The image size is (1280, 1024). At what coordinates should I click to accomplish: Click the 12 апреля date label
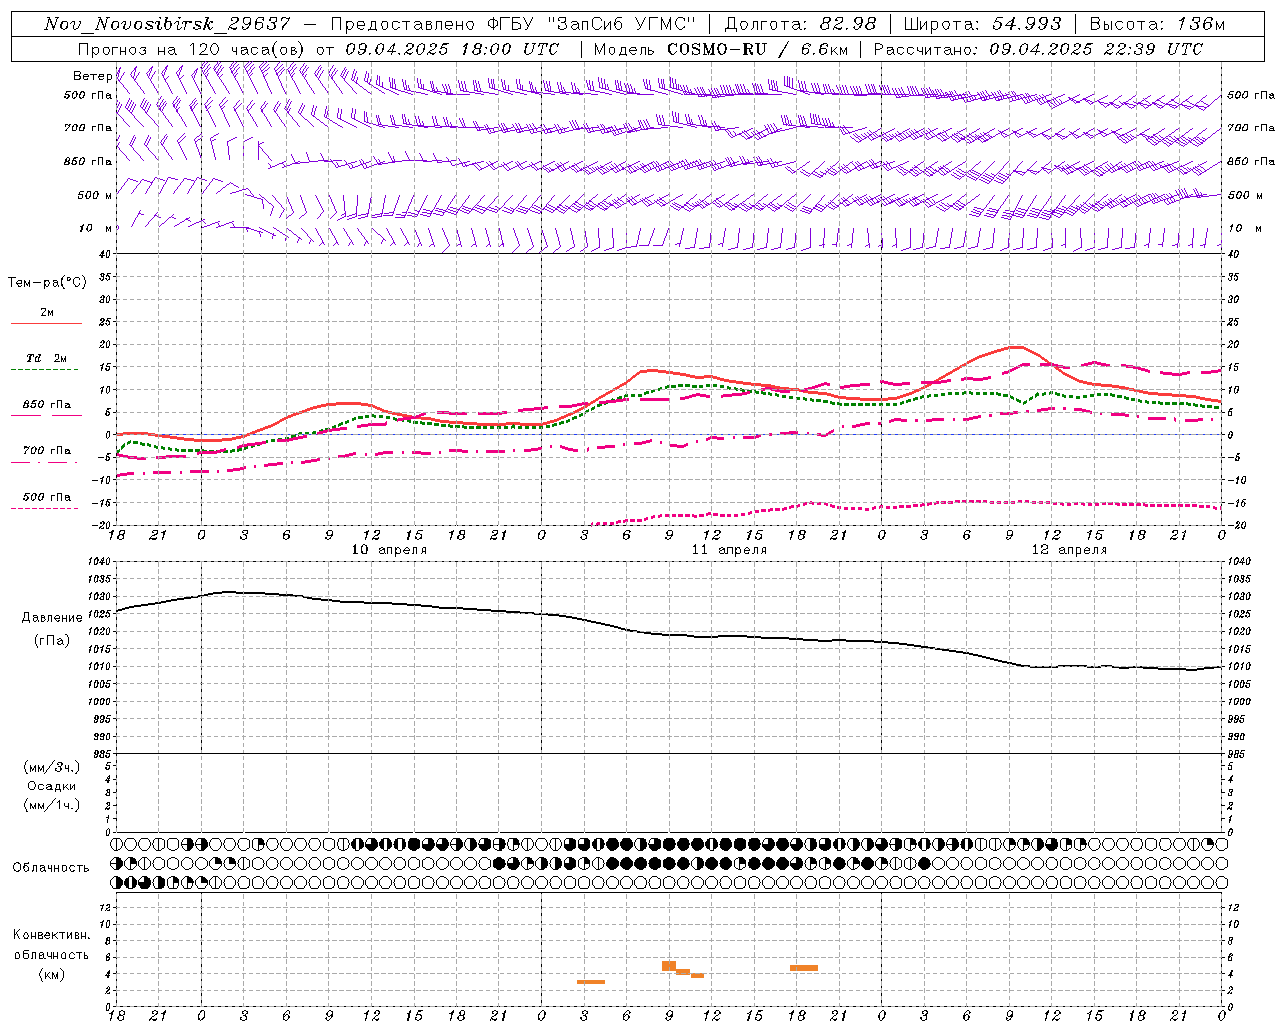tap(1069, 550)
